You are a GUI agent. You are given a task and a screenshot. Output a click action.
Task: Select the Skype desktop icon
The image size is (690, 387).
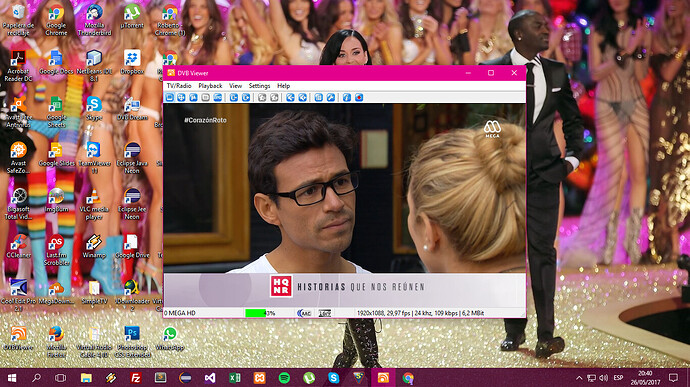94,109
